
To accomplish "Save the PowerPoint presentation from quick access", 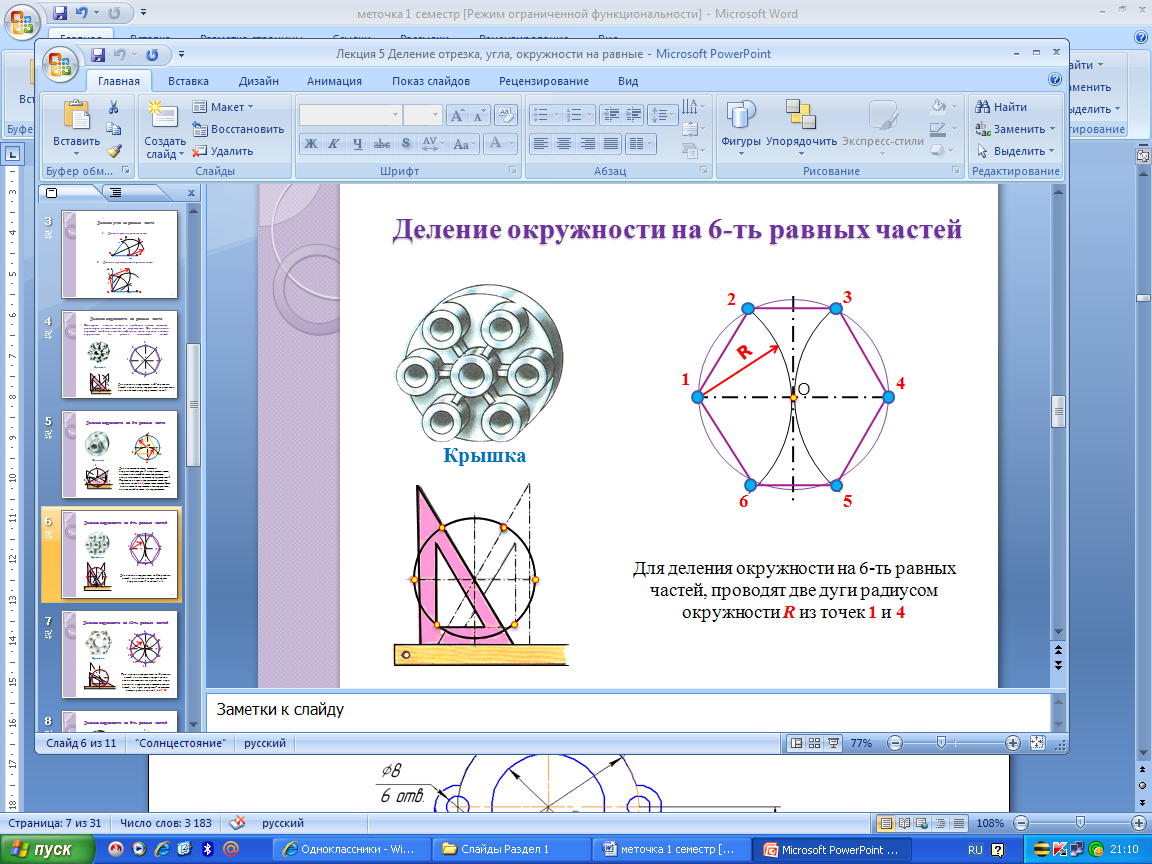I will (x=98, y=54).
